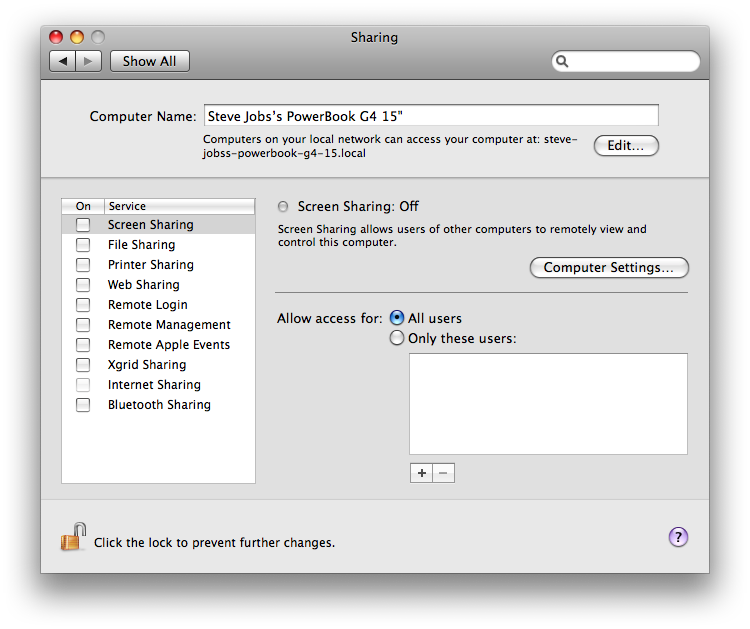750x629 pixels.
Task: Click the forward navigation arrow
Action: (x=88, y=61)
